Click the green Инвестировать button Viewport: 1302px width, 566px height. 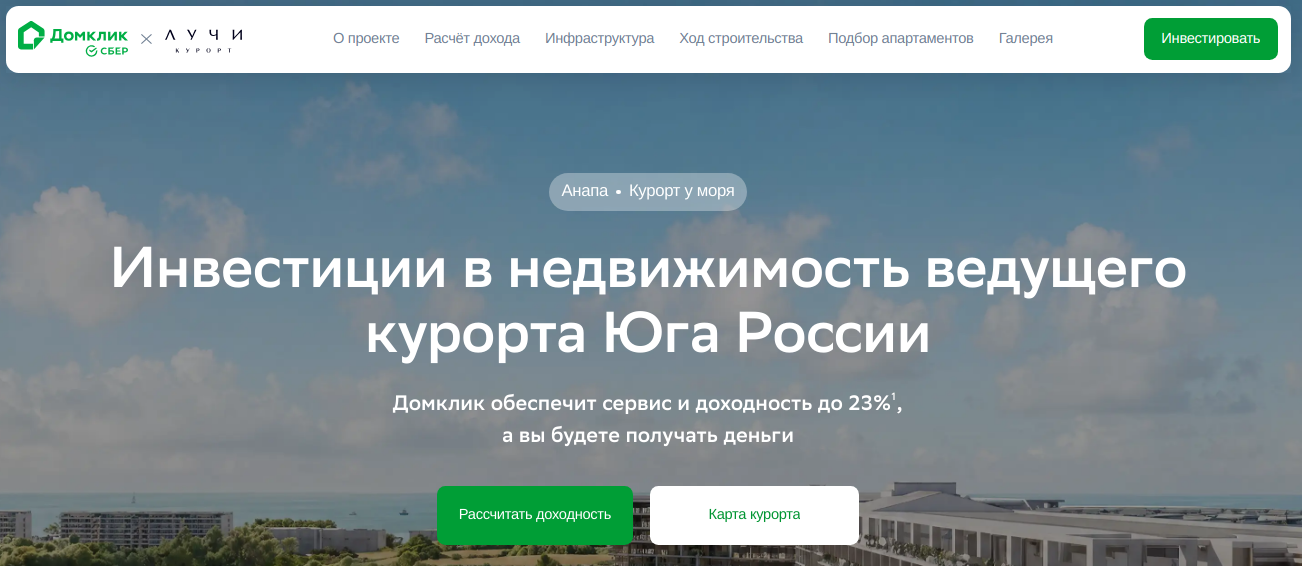point(1211,39)
